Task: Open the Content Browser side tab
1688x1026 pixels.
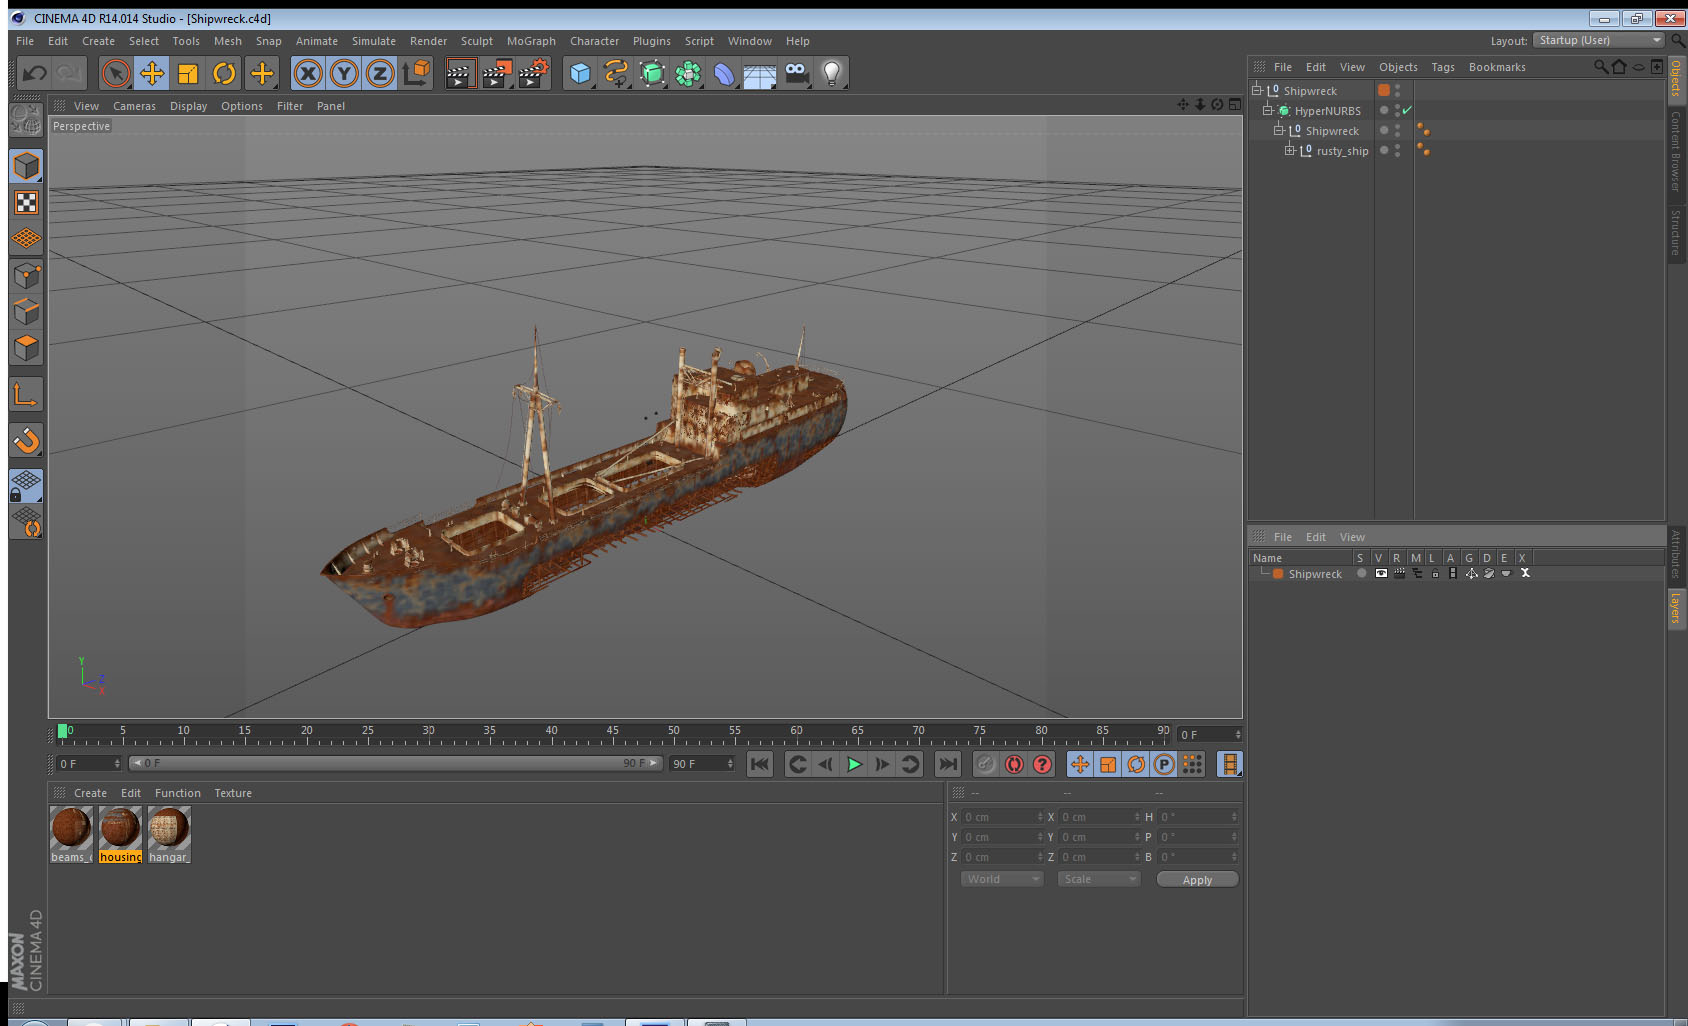Action: click(1676, 151)
